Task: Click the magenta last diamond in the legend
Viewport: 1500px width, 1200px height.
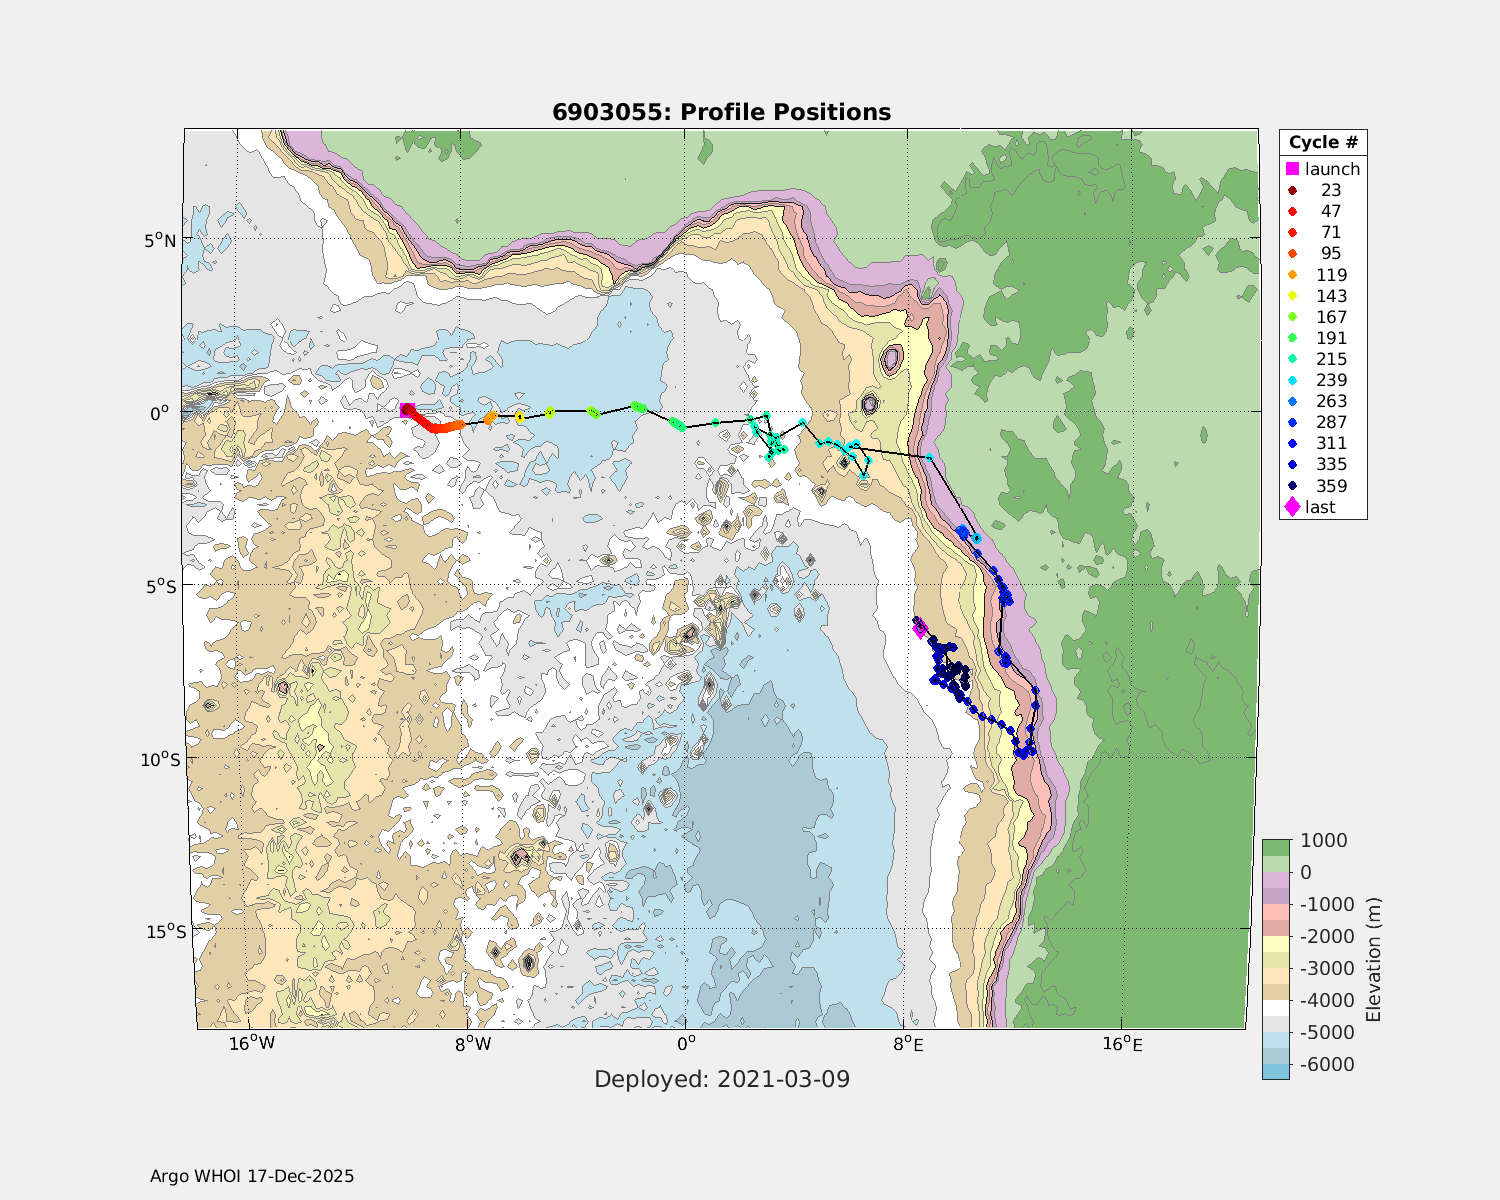Action: coord(1292,507)
